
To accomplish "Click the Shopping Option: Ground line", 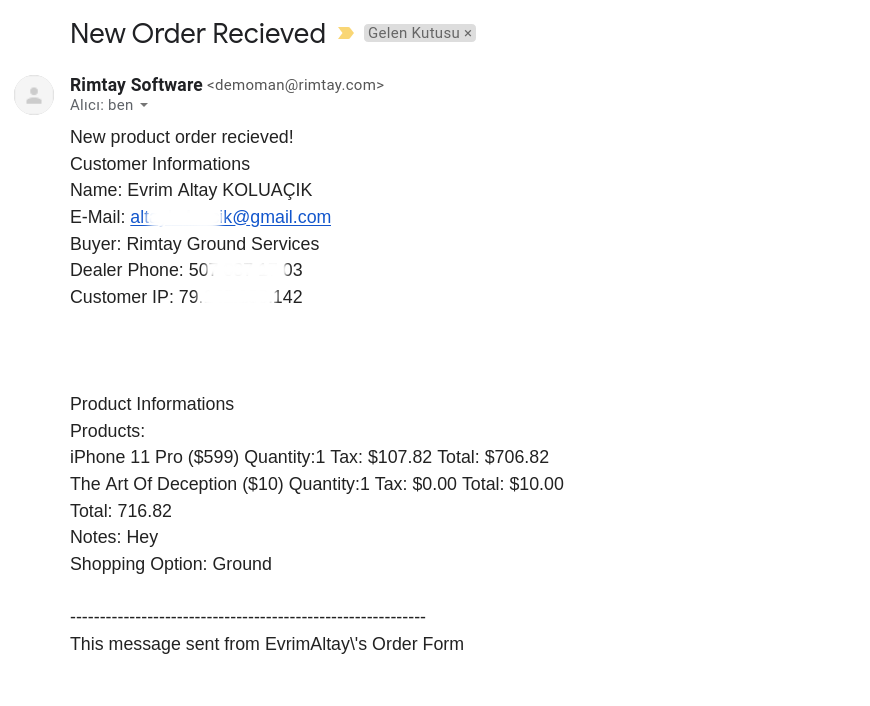I will 171,564.
